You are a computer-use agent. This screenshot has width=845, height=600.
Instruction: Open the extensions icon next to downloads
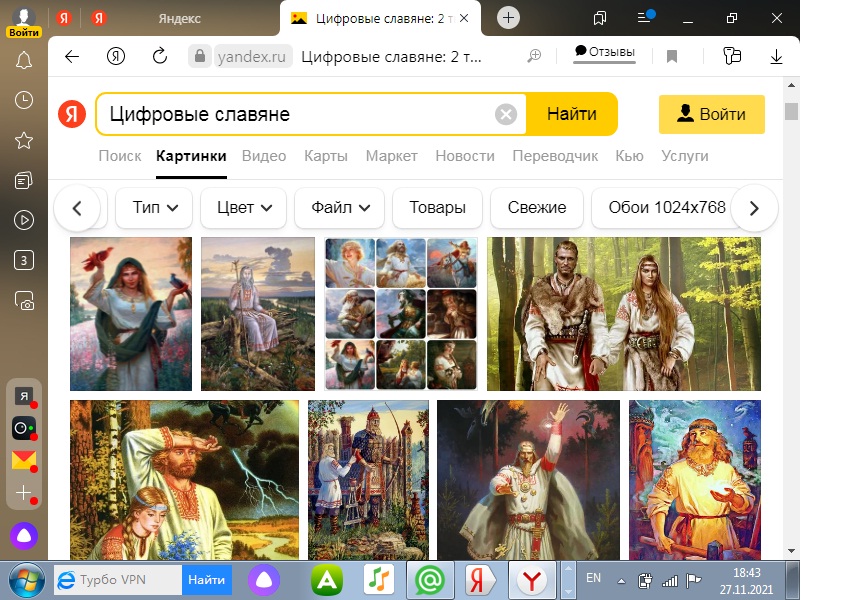tap(732, 56)
